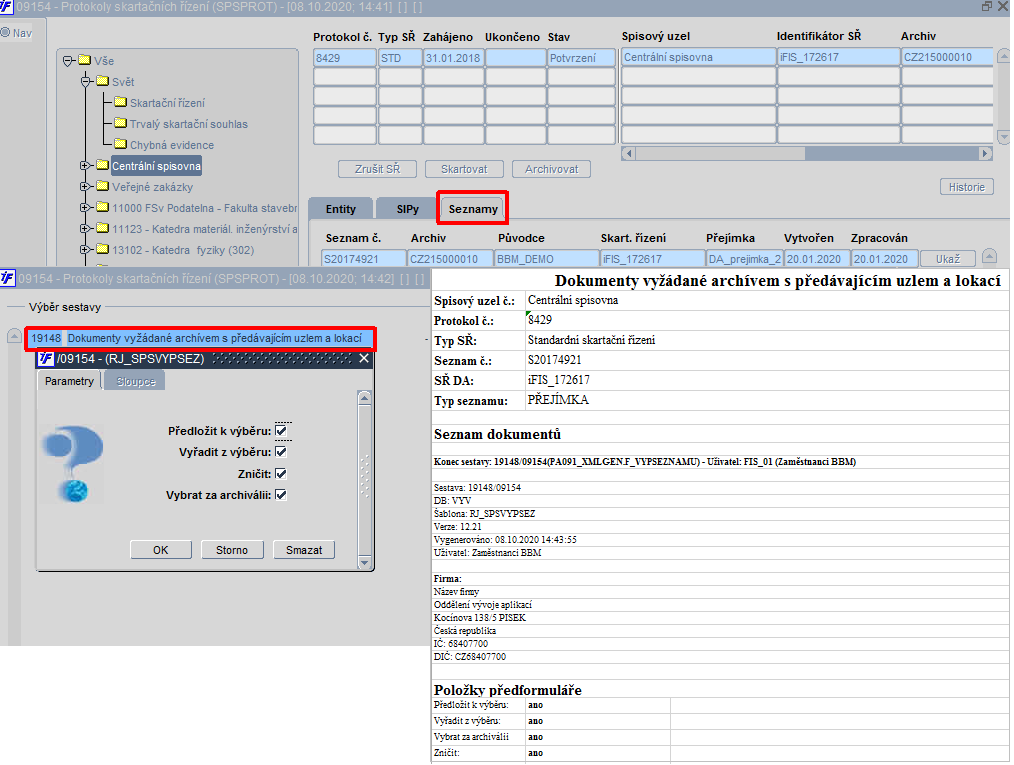The image size is (1014, 765).
Task: Switch to the Entity tab
Action: [340, 209]
